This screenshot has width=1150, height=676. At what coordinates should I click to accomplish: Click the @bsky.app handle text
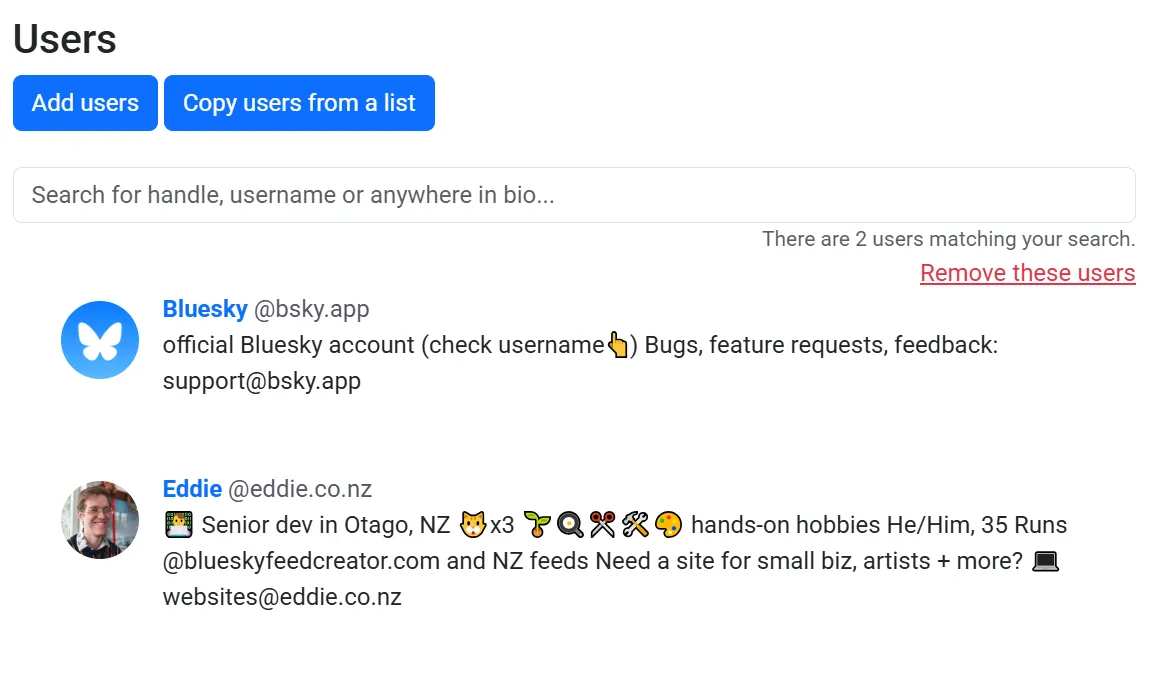click(x=312, y=309)
